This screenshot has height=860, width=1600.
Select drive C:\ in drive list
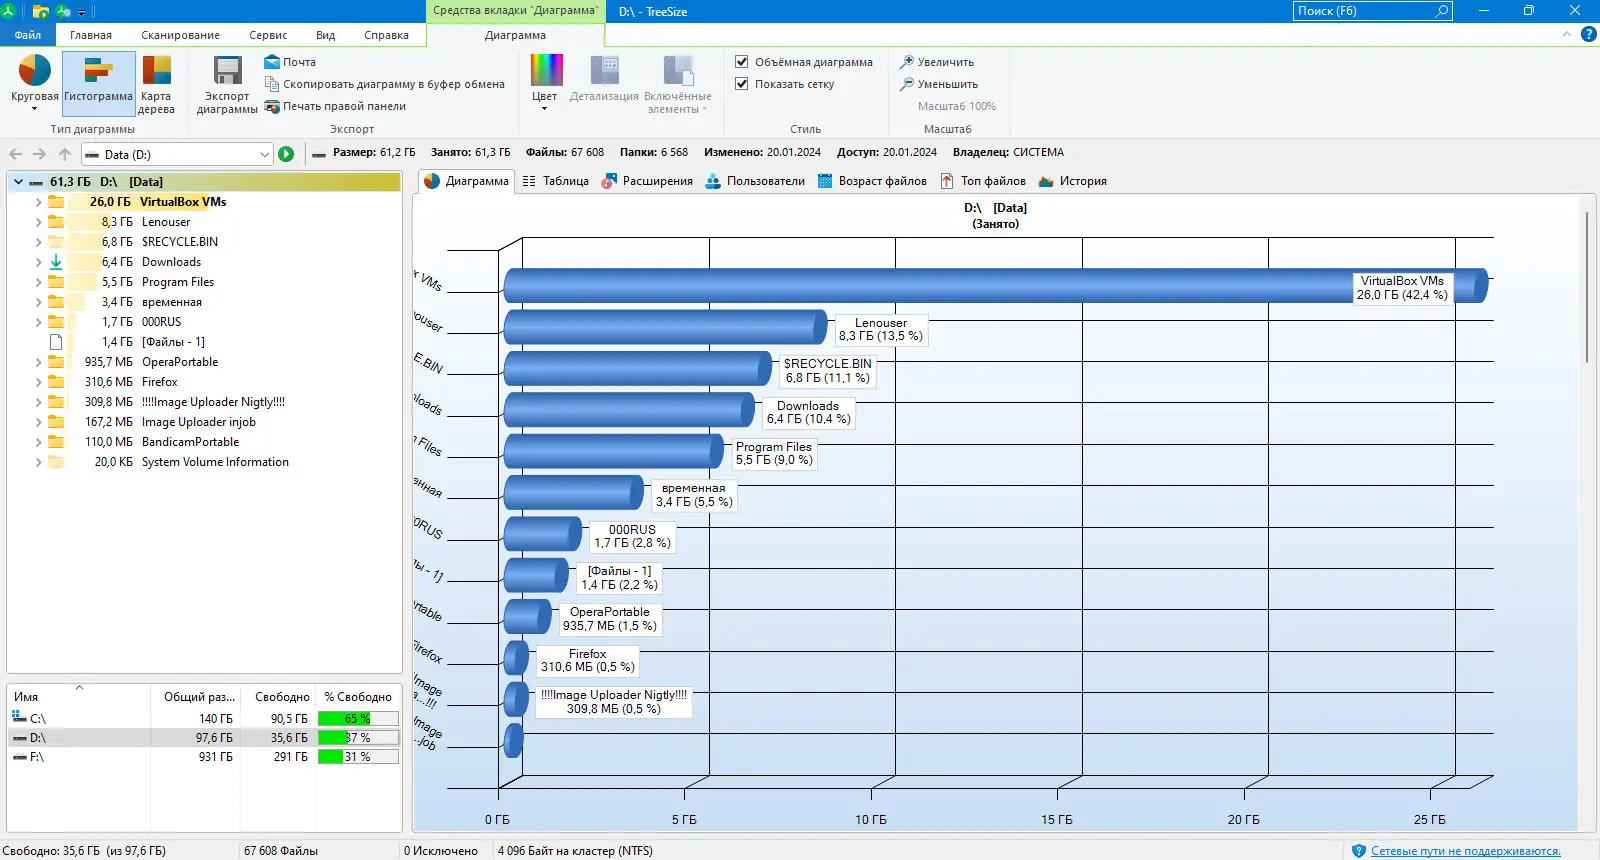pos(204,719)
